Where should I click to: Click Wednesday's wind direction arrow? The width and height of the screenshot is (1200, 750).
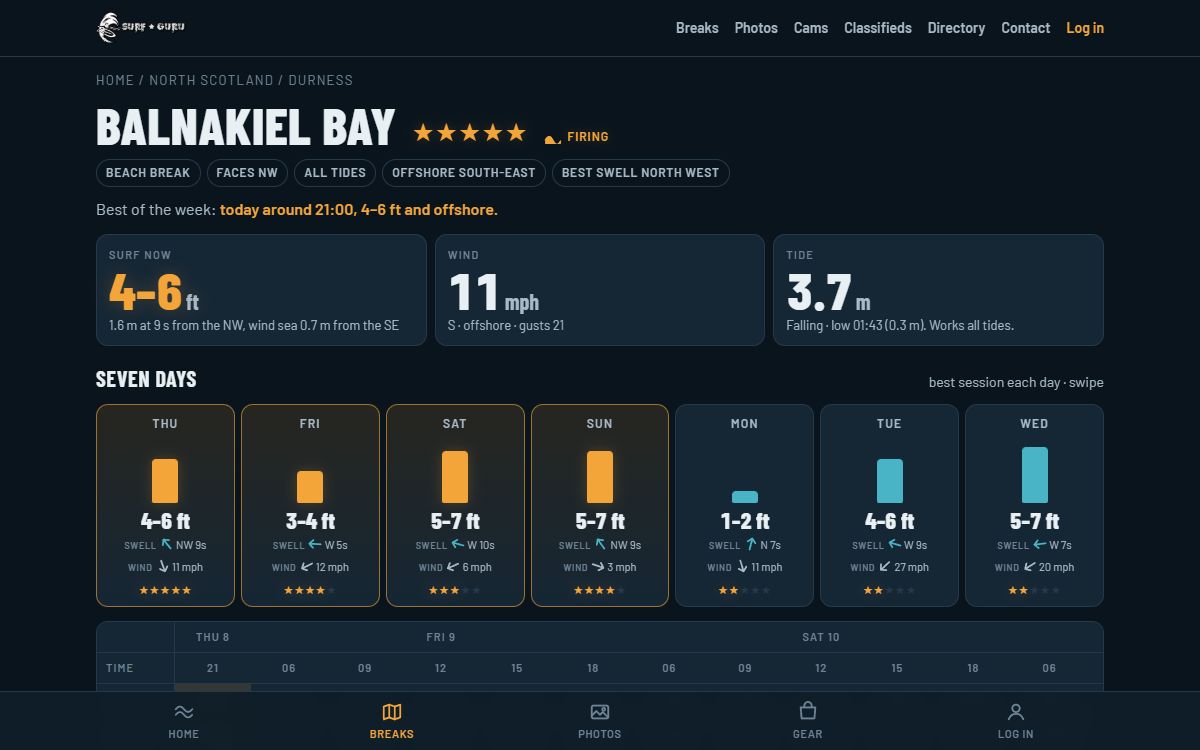point(1029,567)
